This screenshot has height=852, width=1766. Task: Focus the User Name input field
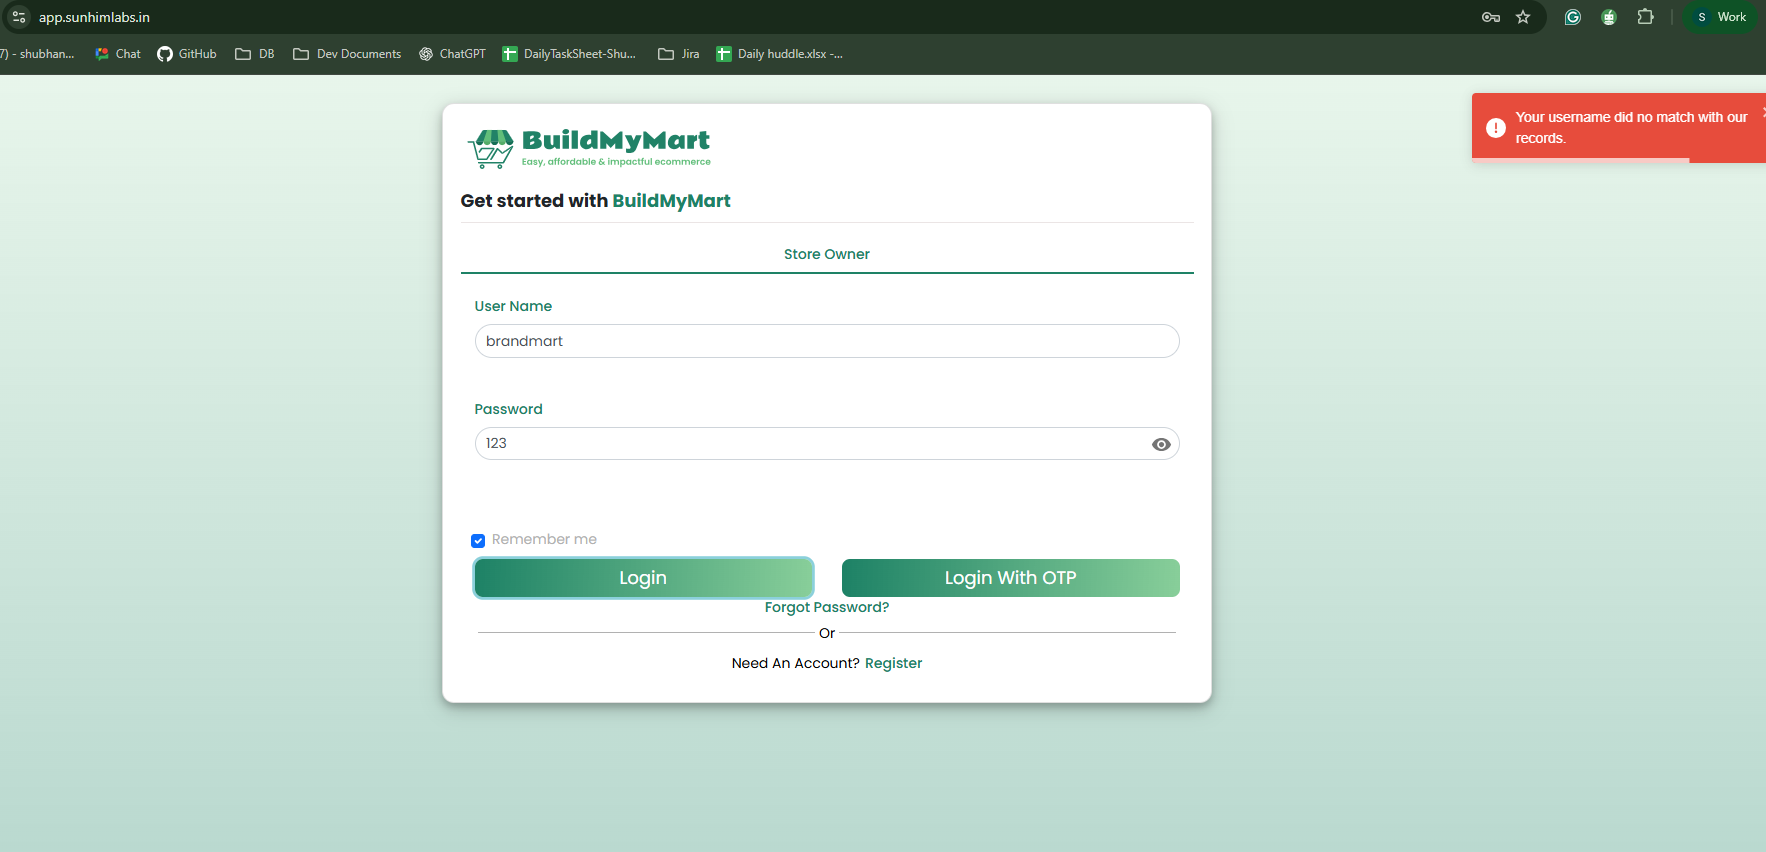point(827,341)
